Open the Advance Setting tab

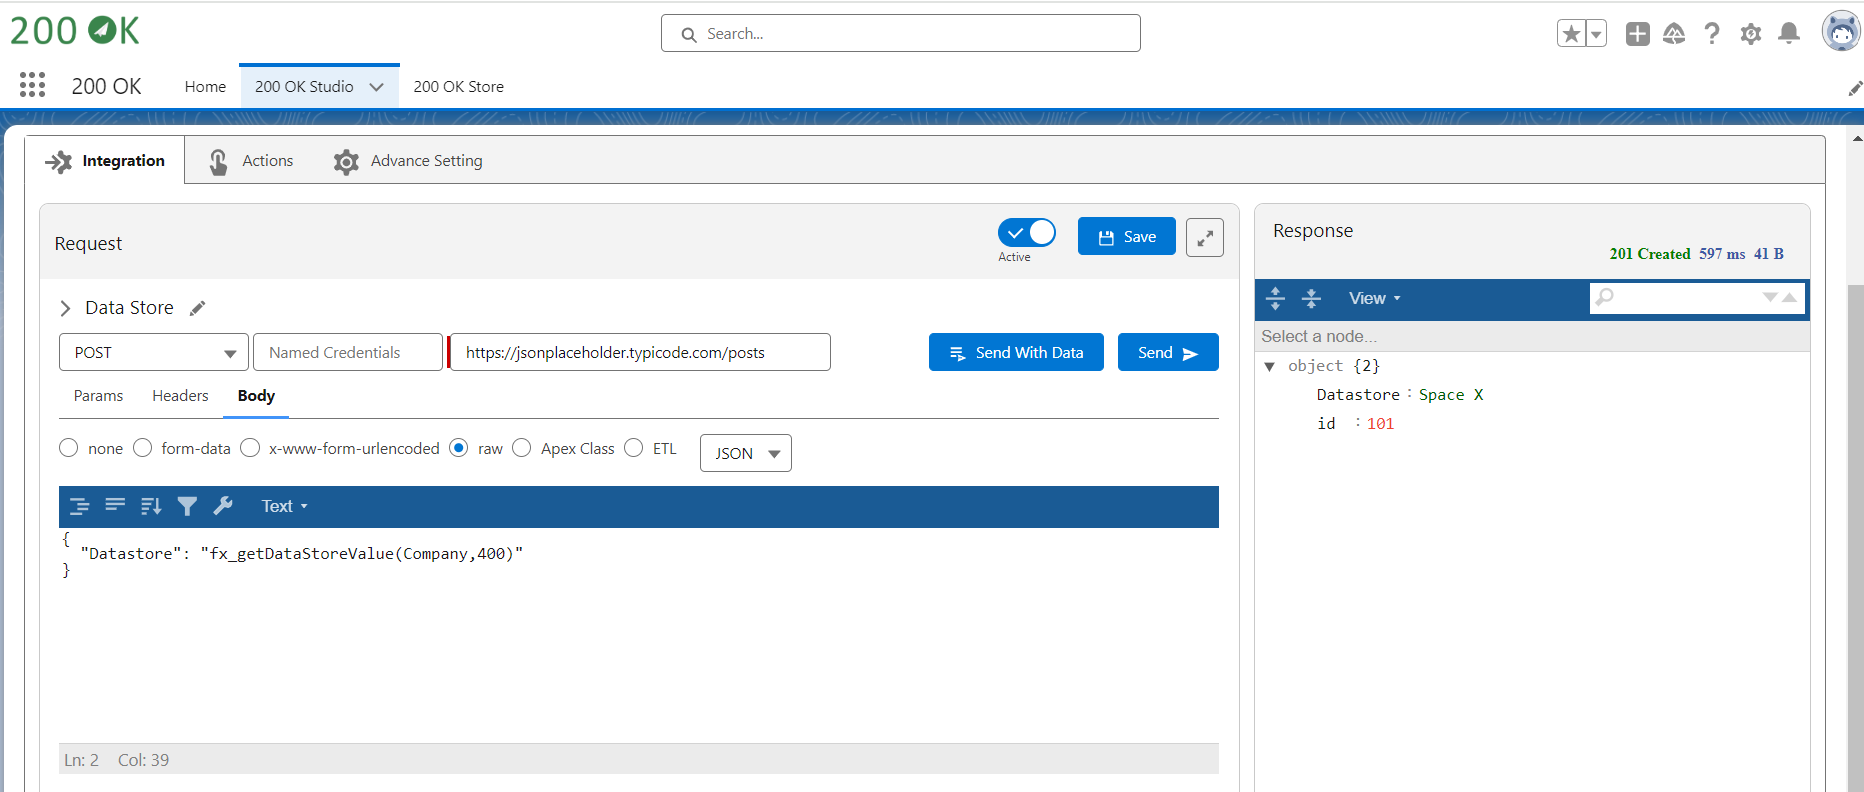coord(408,161)
